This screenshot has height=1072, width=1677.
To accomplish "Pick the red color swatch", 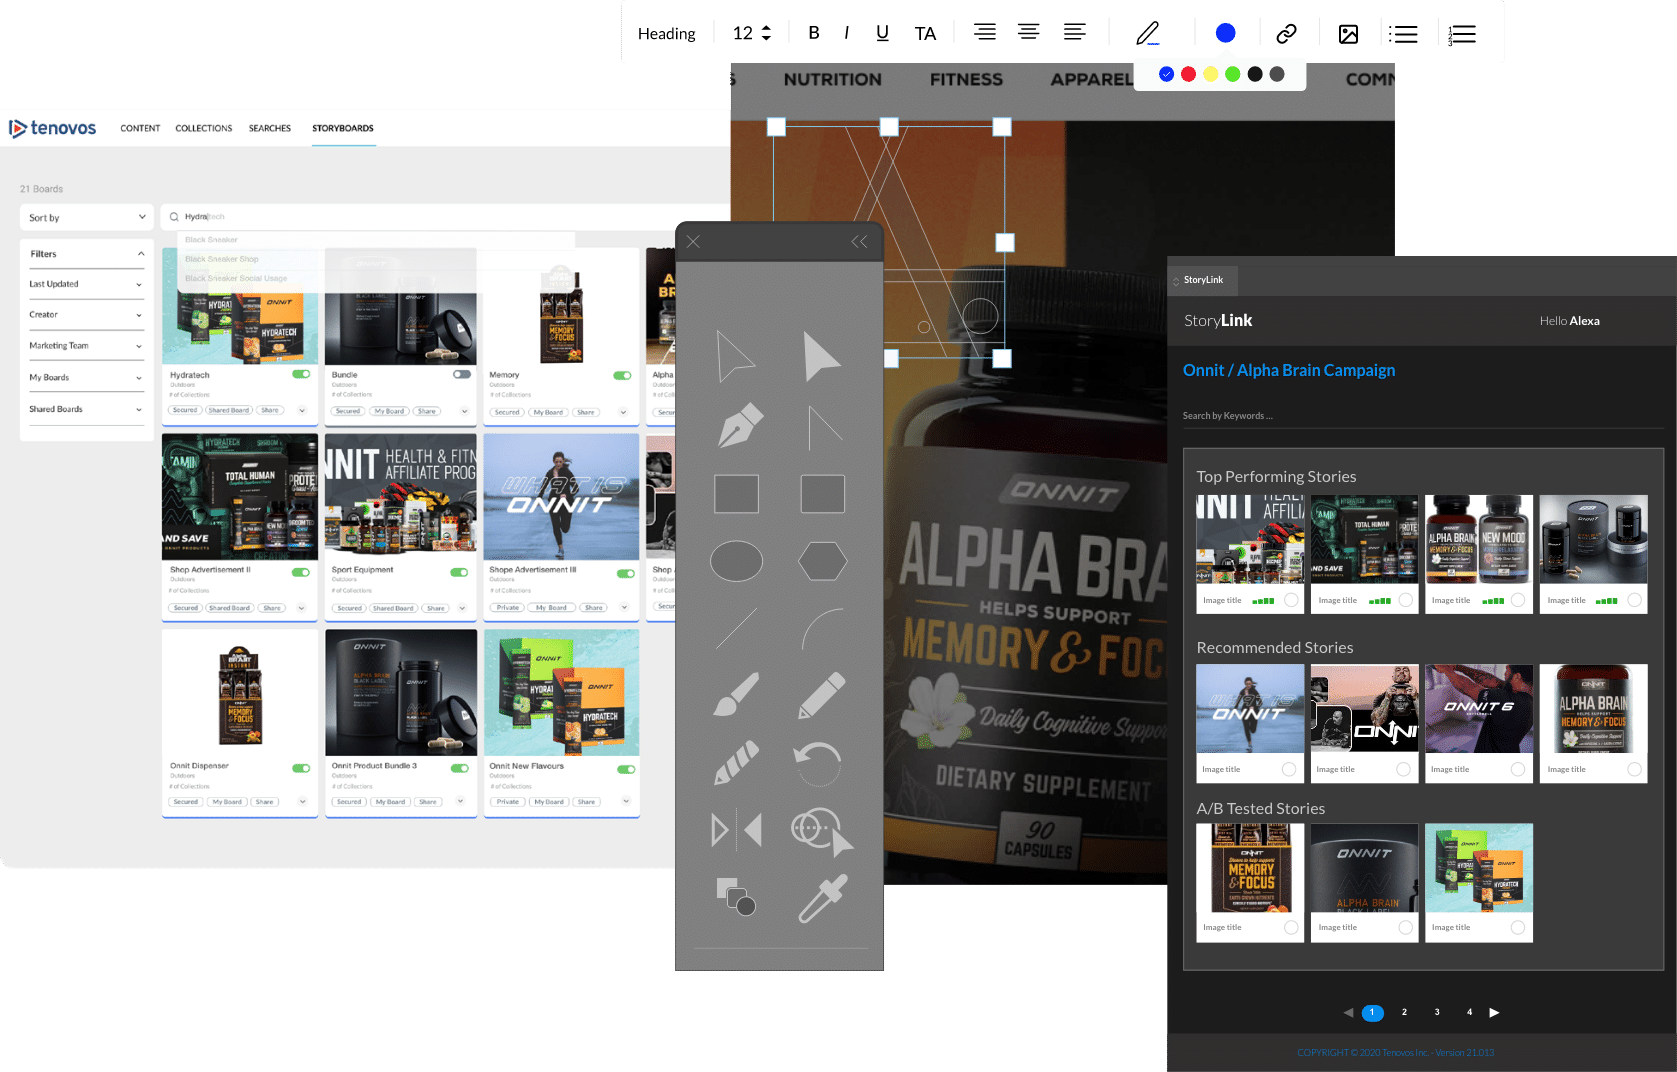I will coord(1188,74).
